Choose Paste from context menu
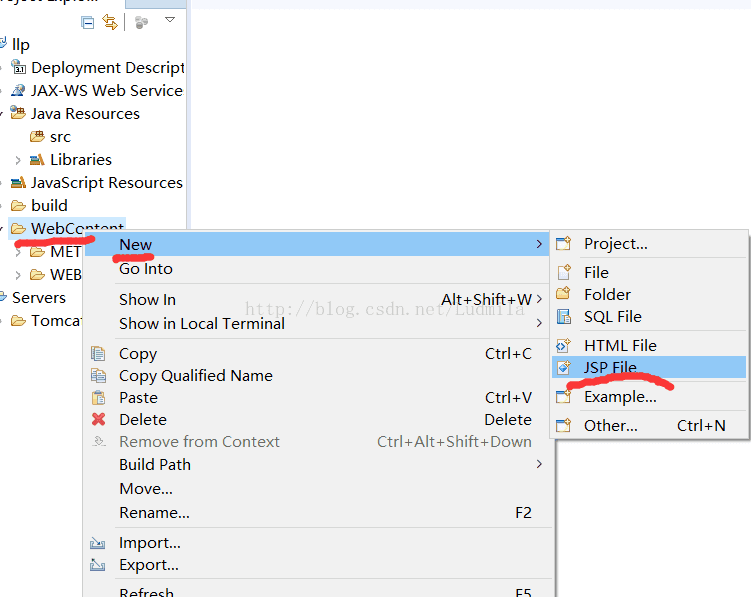Image resolution: width=751 pixels, height=597 pixels. coord(317,398)
